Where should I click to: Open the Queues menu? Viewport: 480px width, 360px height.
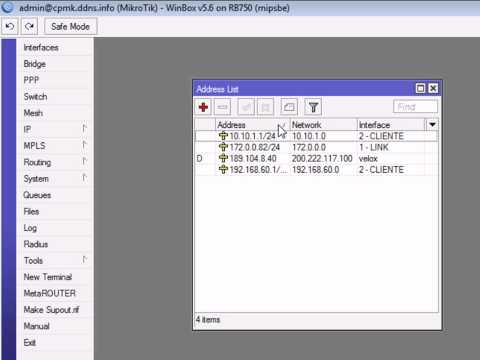[55, 195]
